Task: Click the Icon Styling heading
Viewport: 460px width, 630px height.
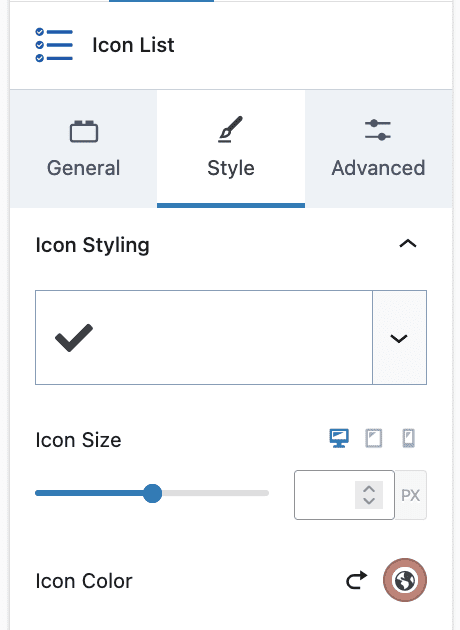Action: [92, 245]
